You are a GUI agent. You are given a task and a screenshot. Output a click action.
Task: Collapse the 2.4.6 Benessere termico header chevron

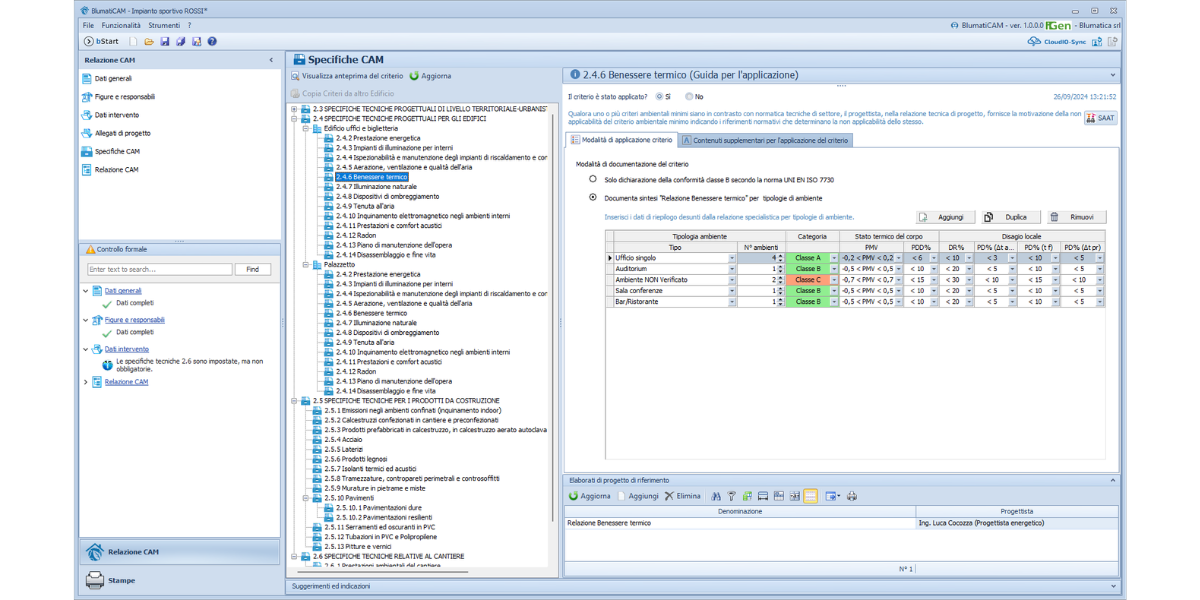1112,75
